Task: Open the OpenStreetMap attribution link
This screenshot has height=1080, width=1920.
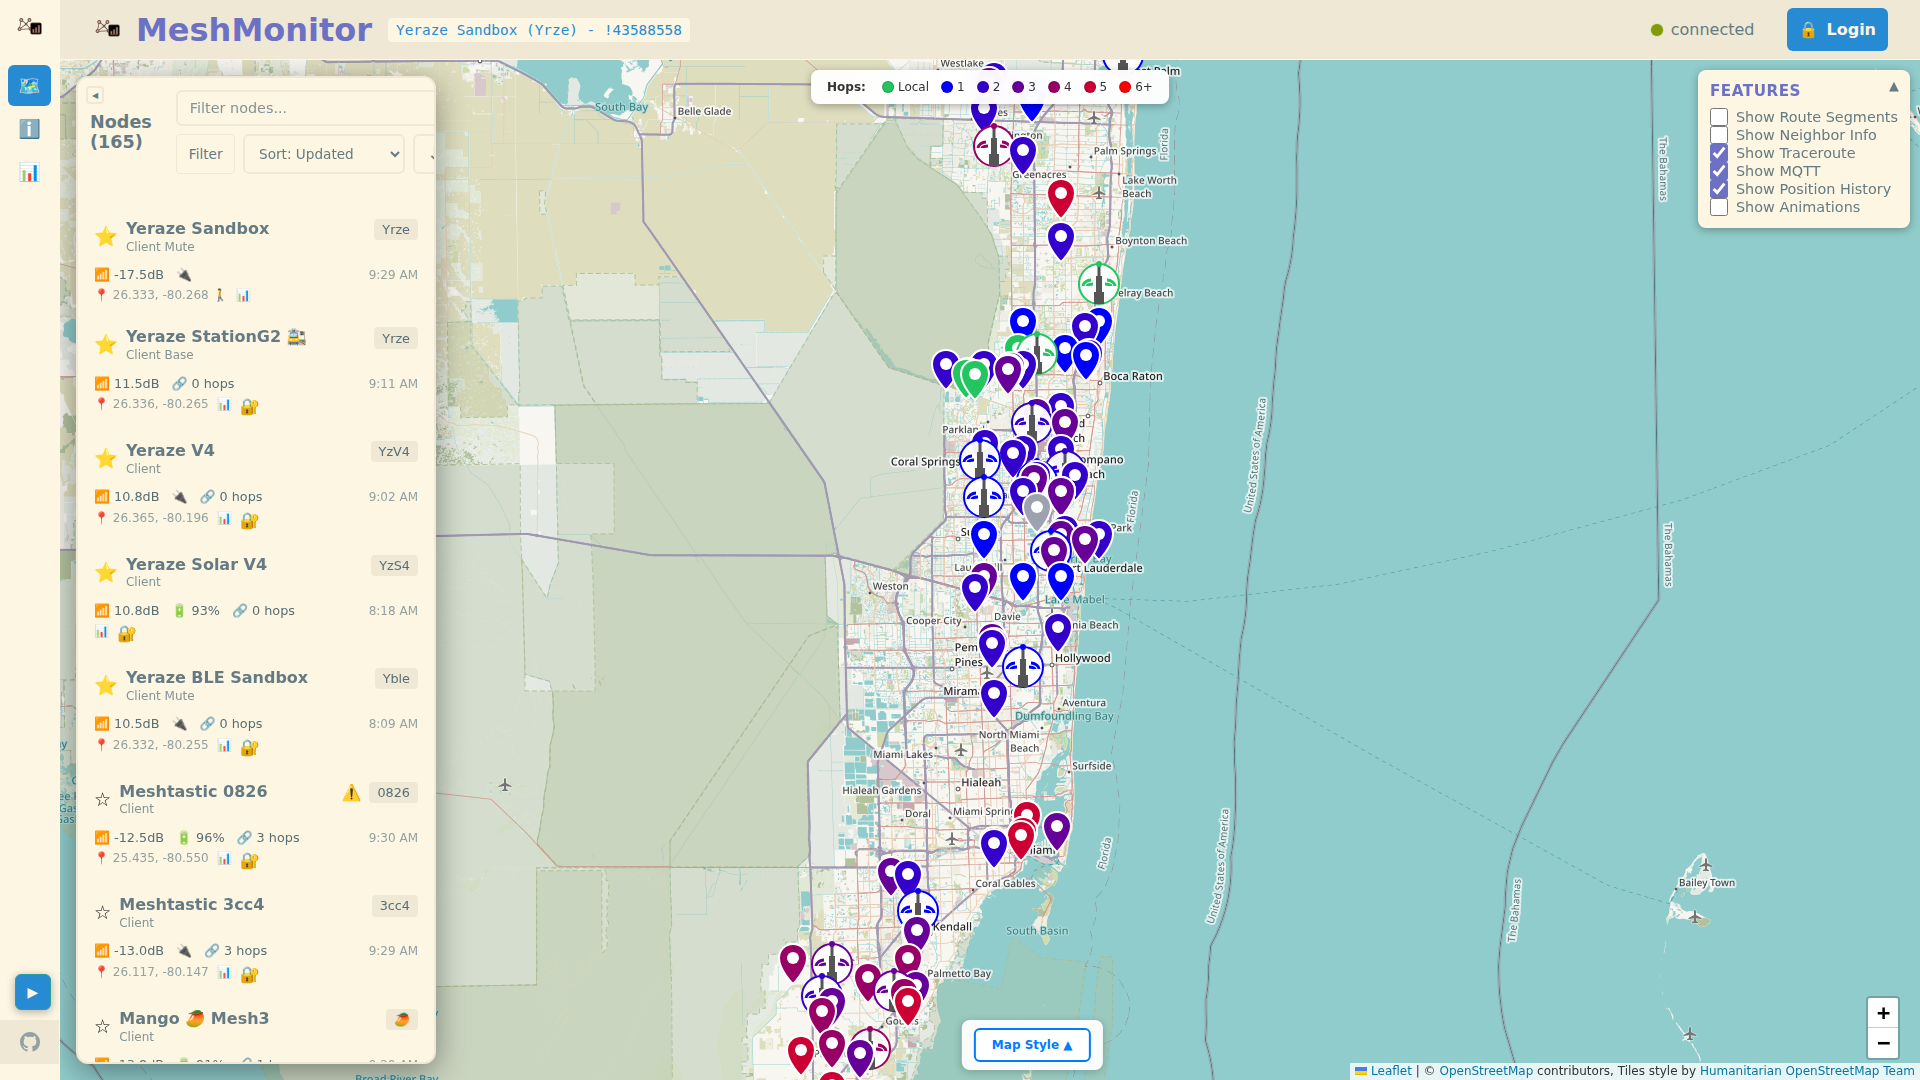Action: coord(1485,1071)
